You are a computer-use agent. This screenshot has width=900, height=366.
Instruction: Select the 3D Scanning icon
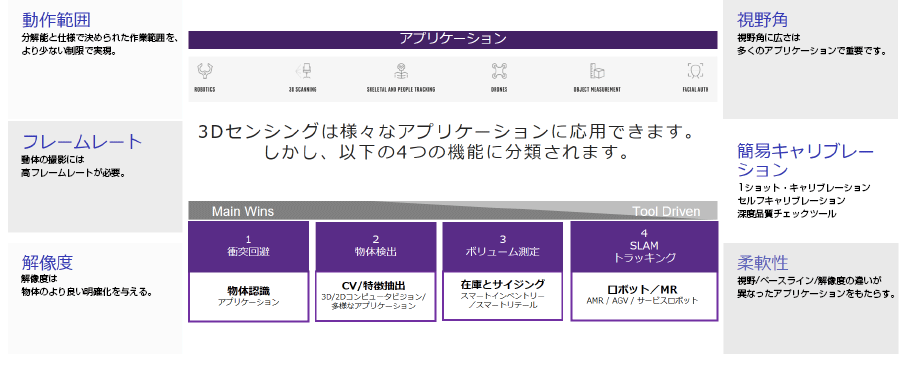(x=304, y=71)
